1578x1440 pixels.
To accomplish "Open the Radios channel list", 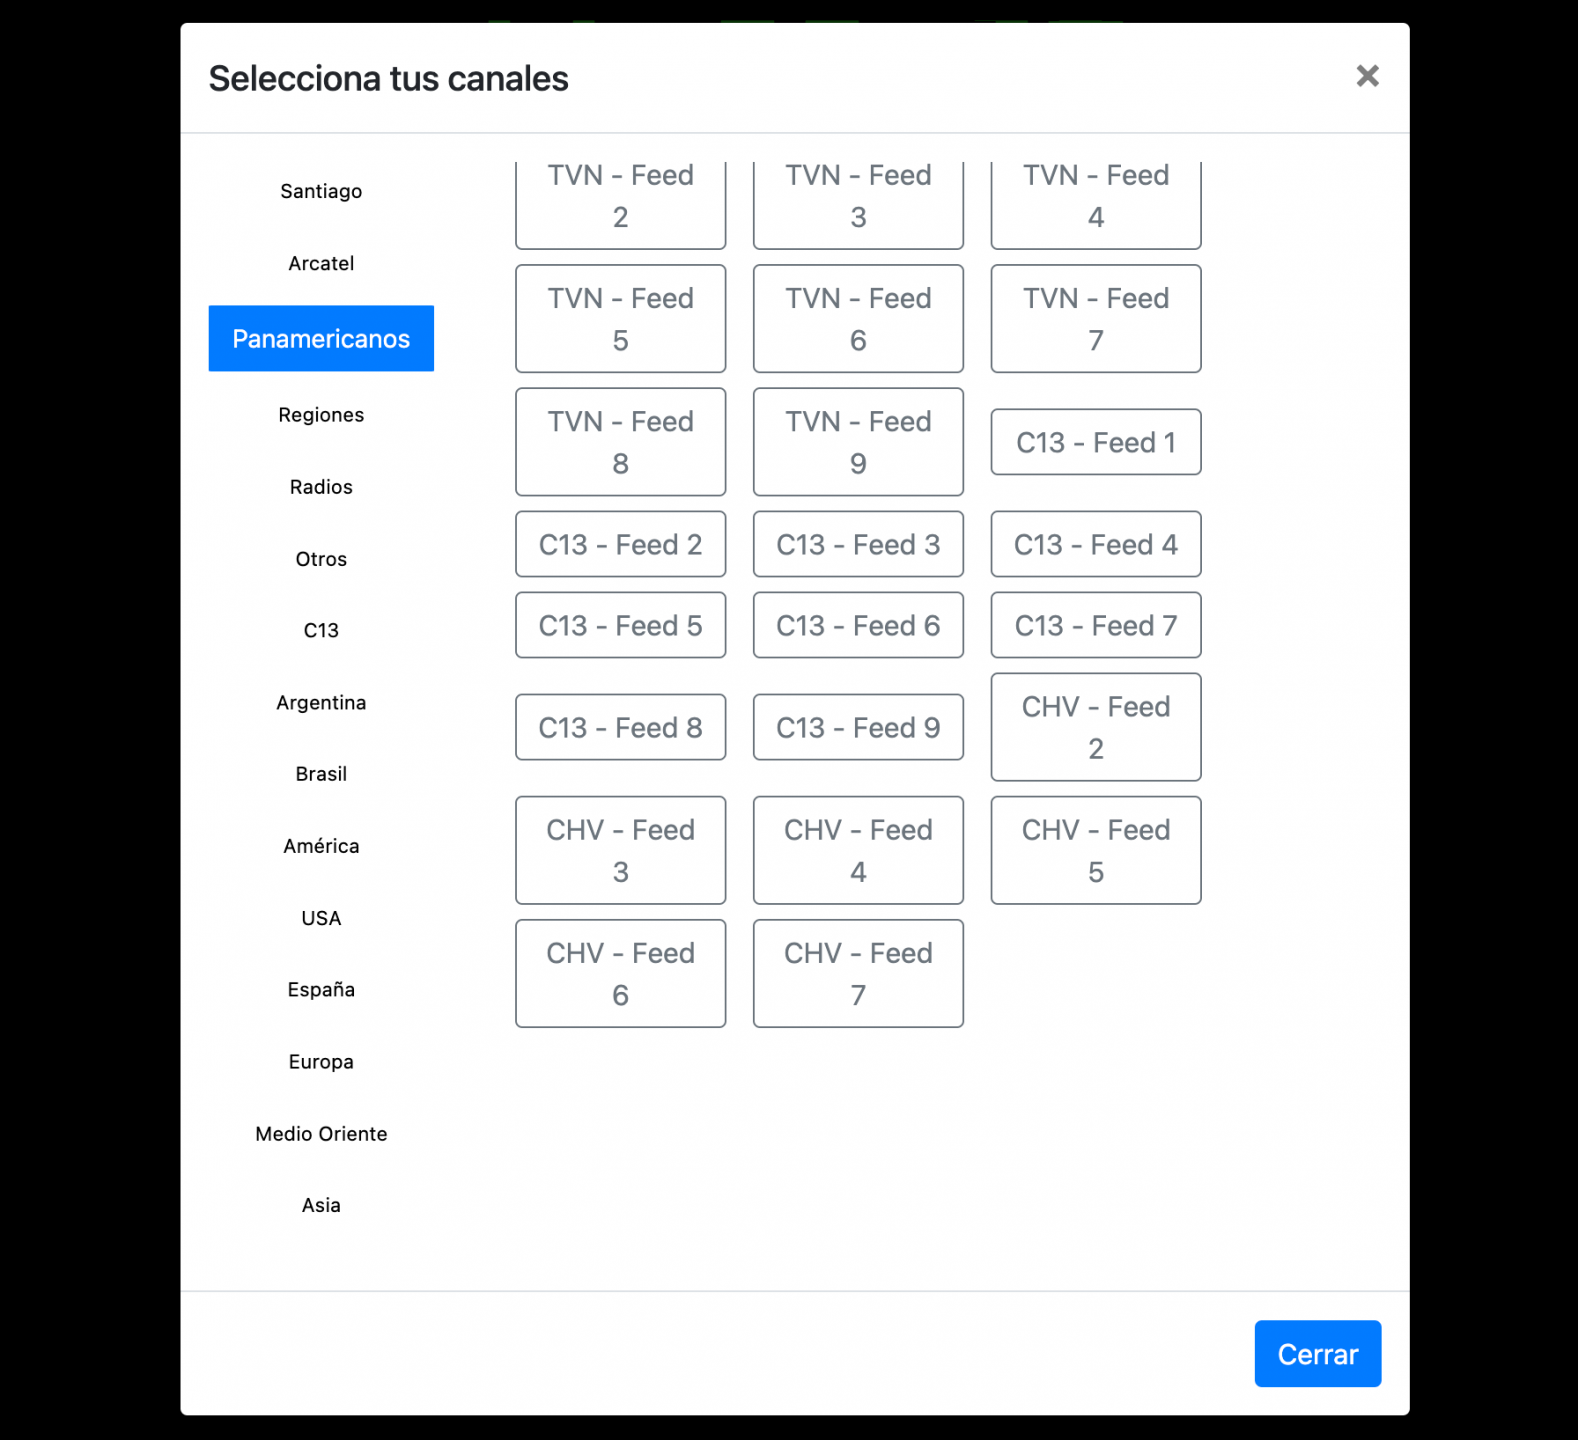I will pos(321,487).
